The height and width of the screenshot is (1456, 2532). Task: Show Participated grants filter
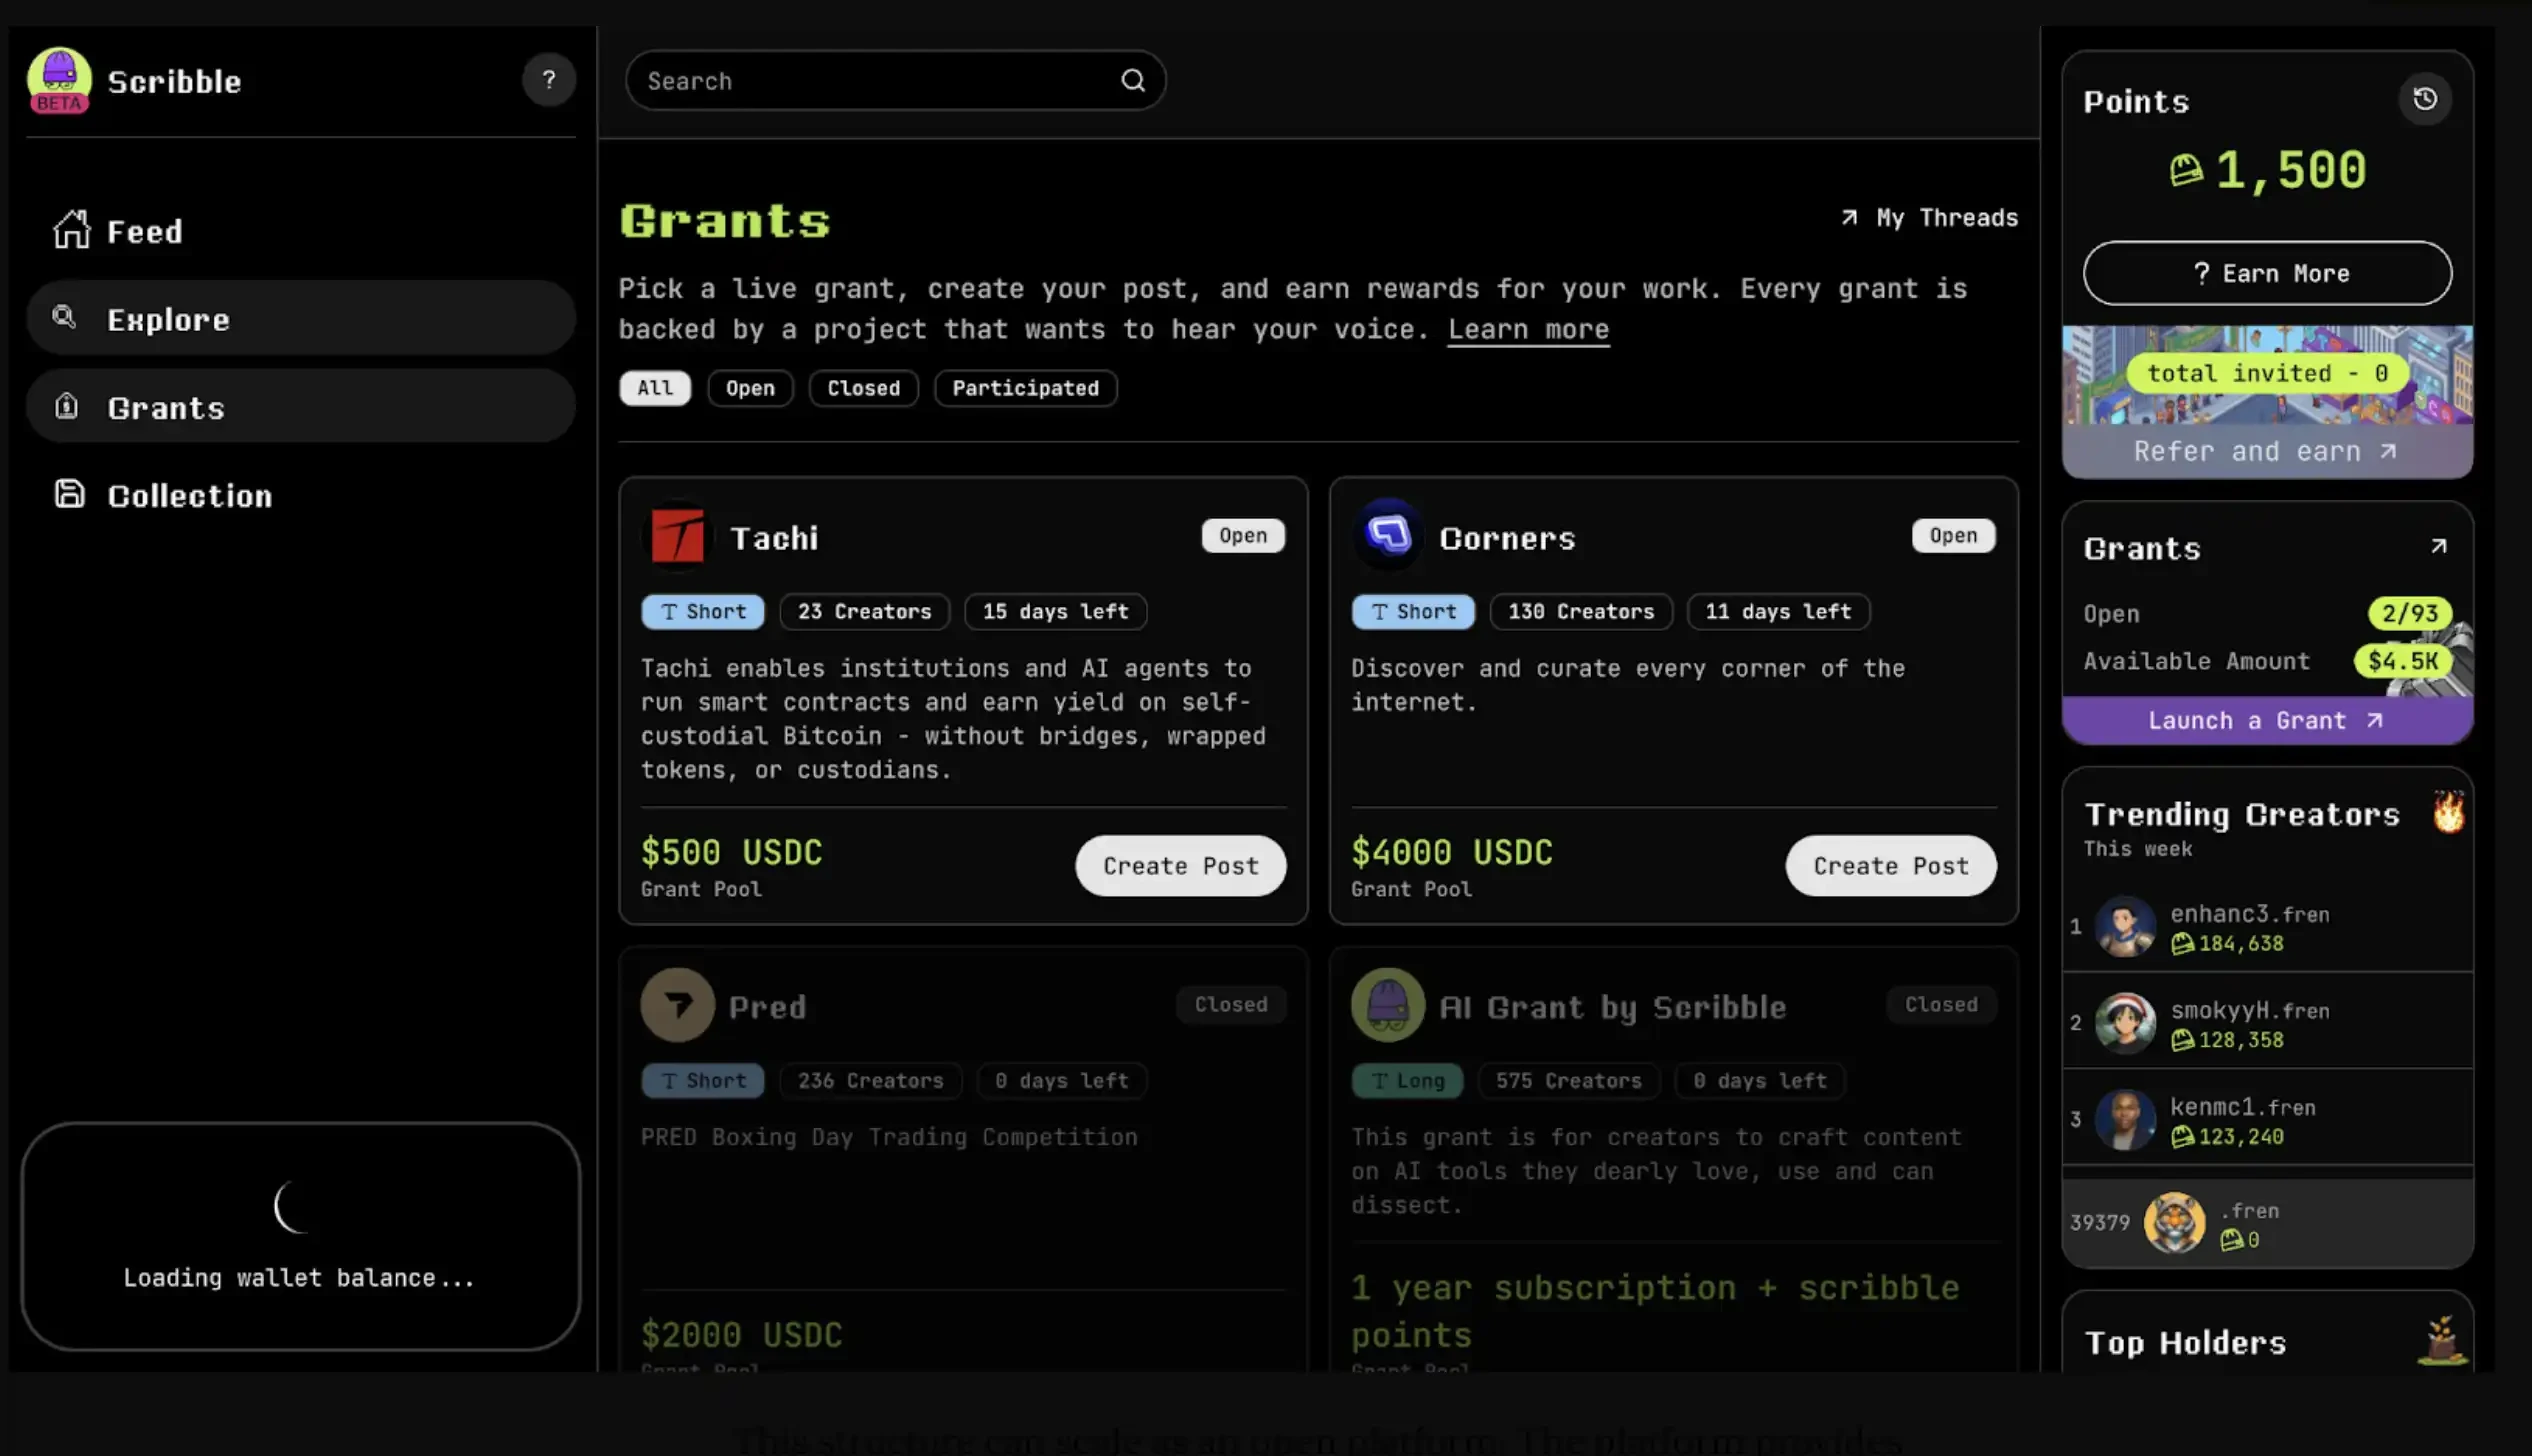[1024, 388]
